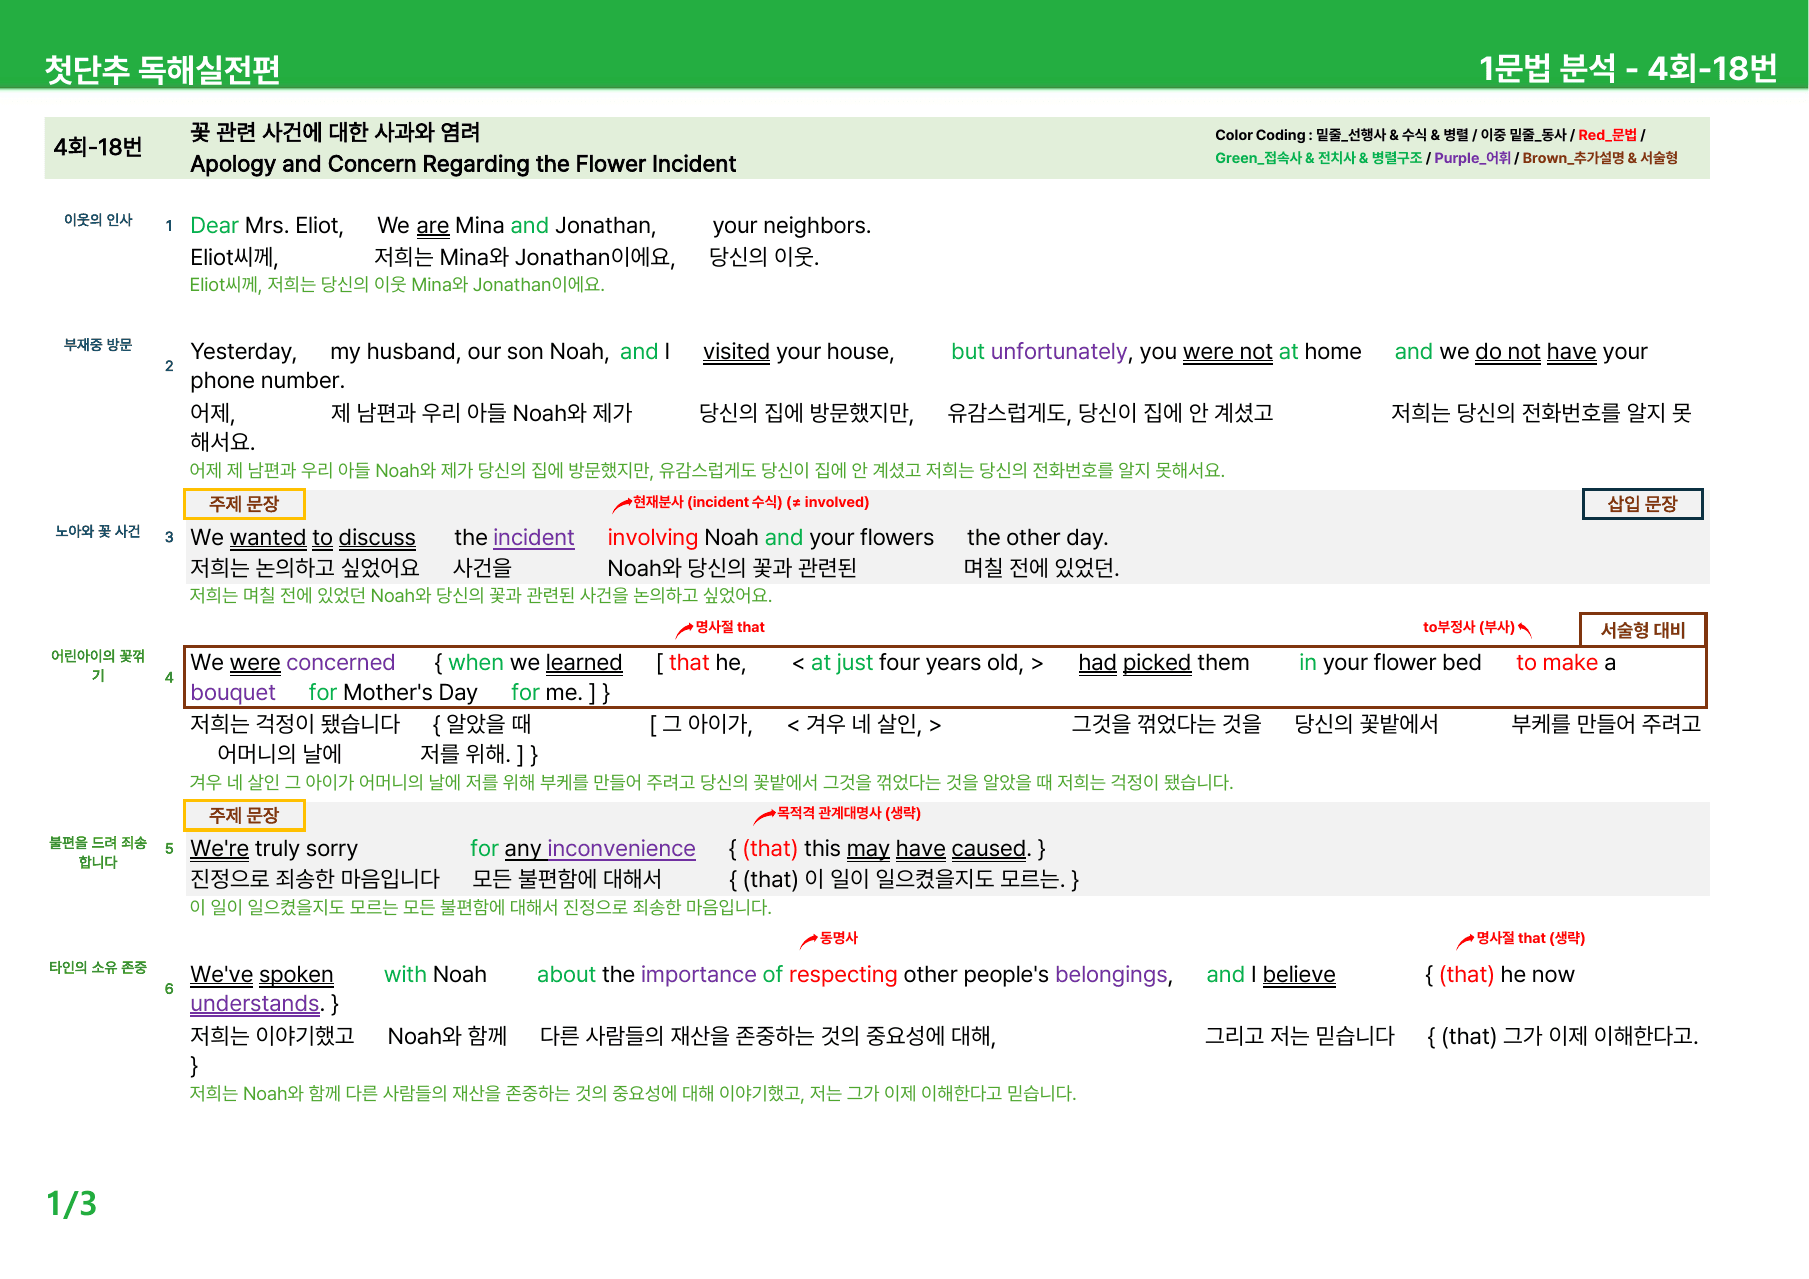Click the underlined 'caused' in sentence 5
Viewport: 1809px width, 1279px height.
[x=988, y=849]
